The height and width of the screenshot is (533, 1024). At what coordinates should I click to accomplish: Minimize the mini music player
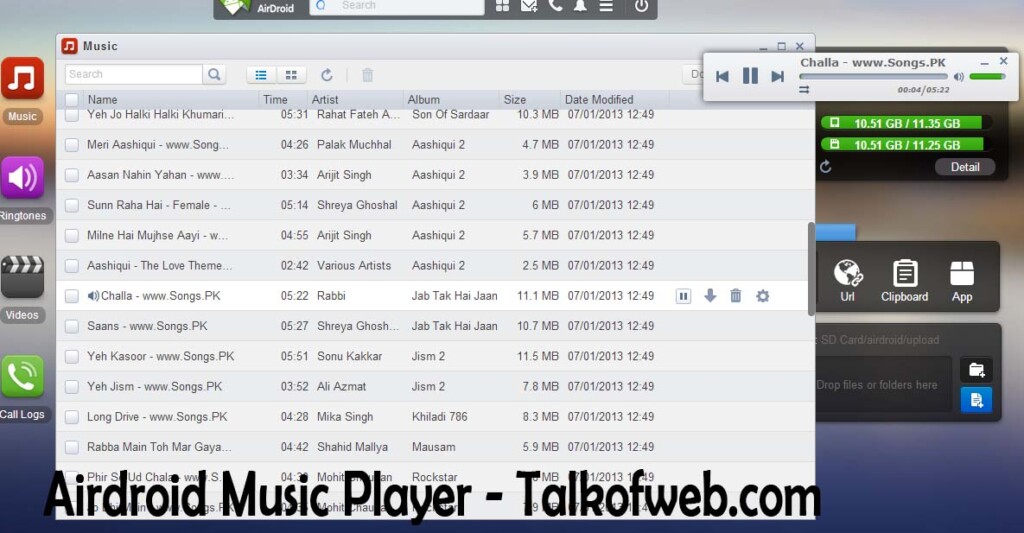985,63
